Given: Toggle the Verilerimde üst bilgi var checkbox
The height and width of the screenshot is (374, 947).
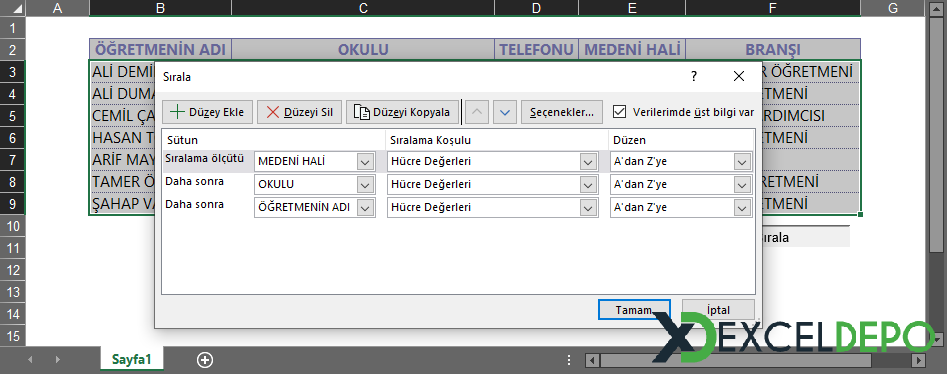Looking at the screenshot, I should pyautogui.click(x=619, y=112).
